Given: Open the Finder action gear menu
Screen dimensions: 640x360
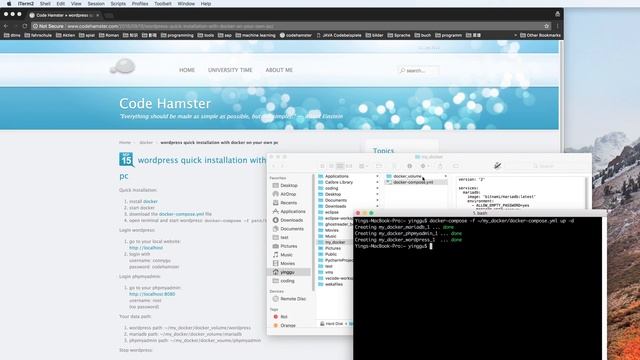Looking at the screenshot, I should coord(424,166).
